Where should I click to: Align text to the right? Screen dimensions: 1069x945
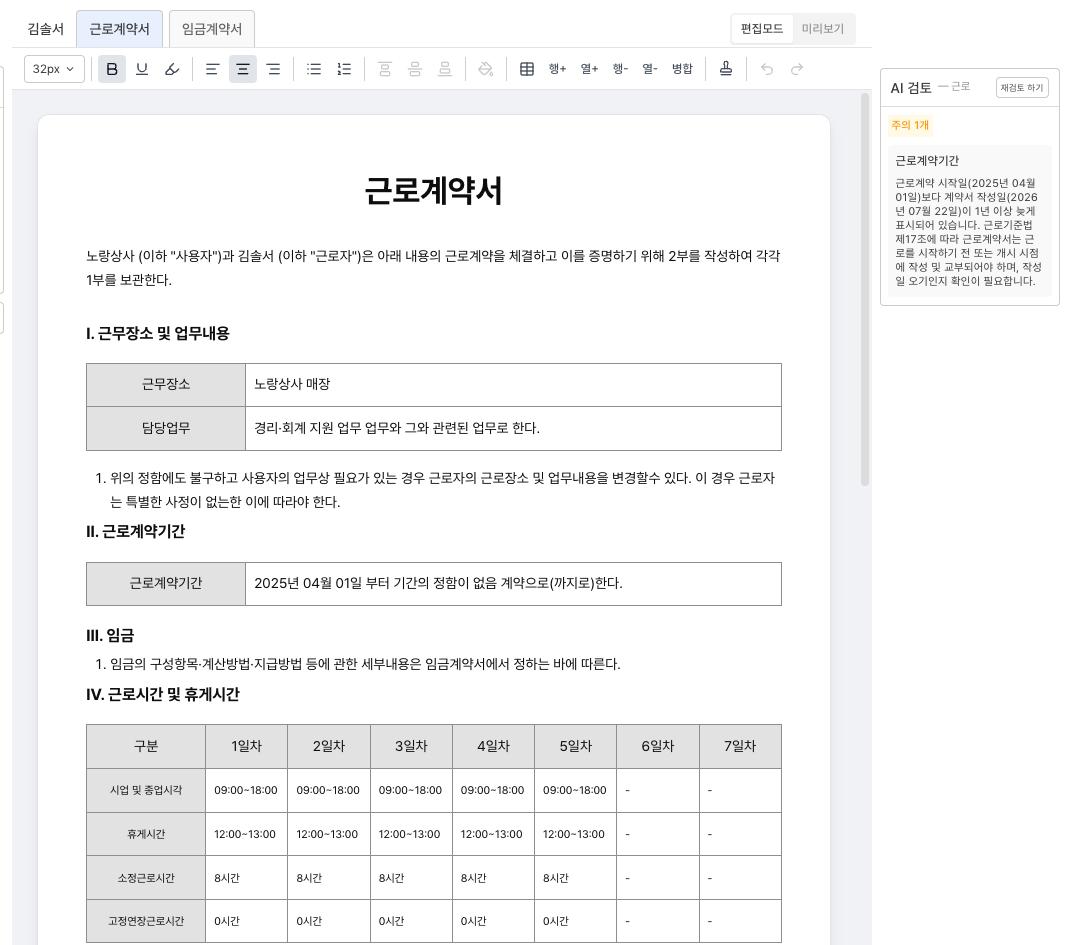coord(273,69)
